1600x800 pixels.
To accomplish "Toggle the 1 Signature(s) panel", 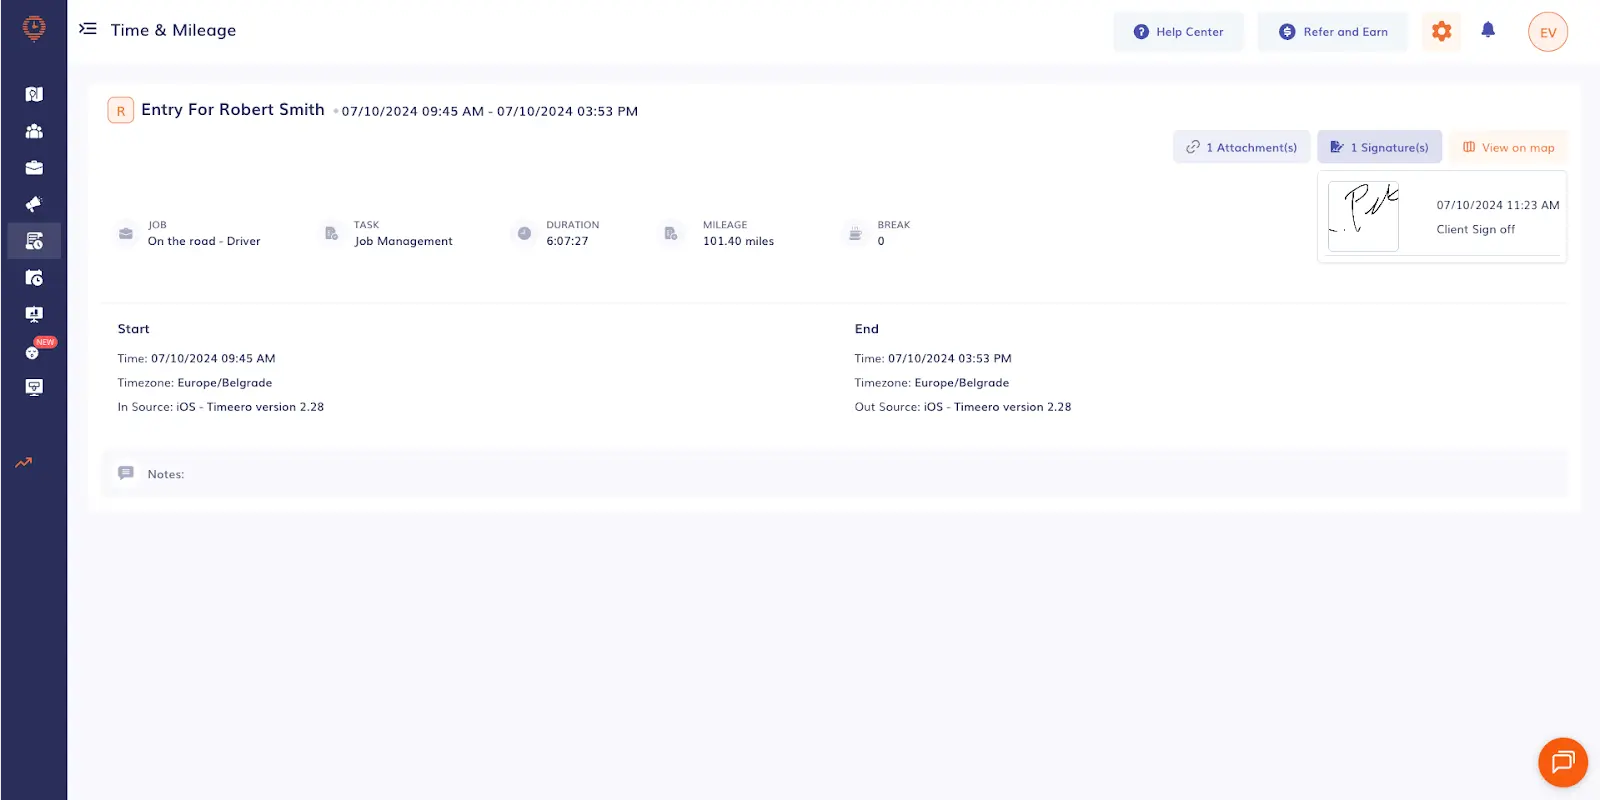I will [1379, 147].
